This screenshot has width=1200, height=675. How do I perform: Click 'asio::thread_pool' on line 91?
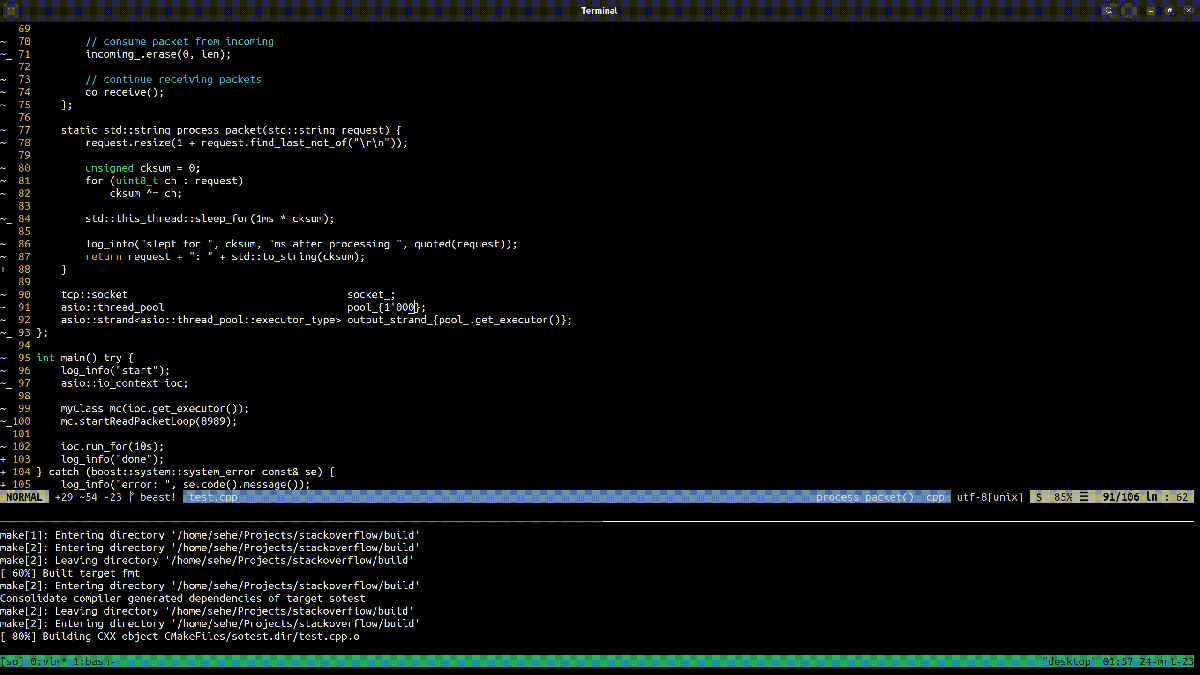click(x=112, y=308)
